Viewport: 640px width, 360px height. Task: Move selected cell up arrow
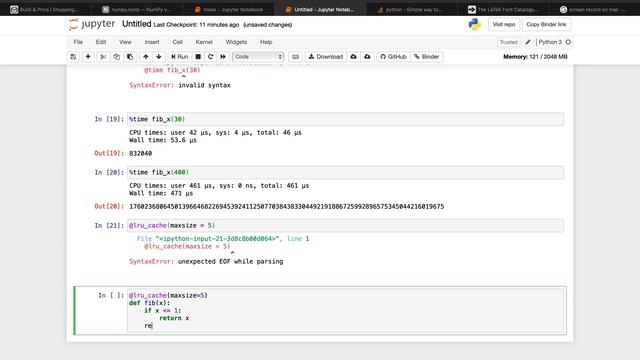pos(146,57)
